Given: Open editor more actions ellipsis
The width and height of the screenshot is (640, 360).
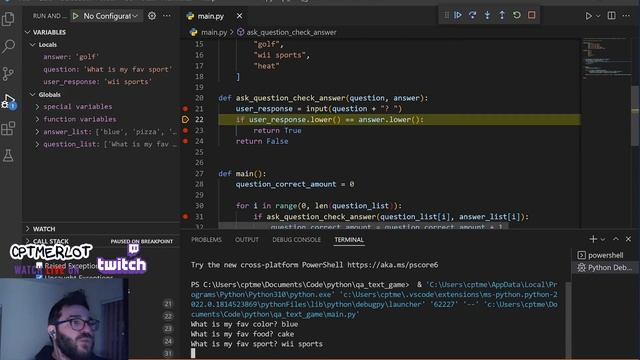Looking at the screenshot, I should (x=626, y=16).
